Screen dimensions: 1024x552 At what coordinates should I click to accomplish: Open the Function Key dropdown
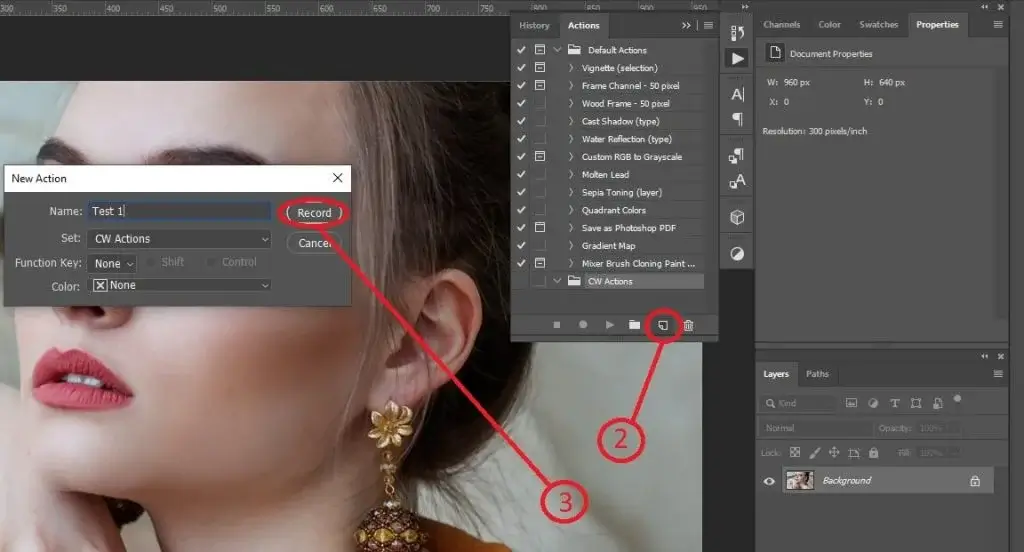pyautogui.click(x=112, y=263)
